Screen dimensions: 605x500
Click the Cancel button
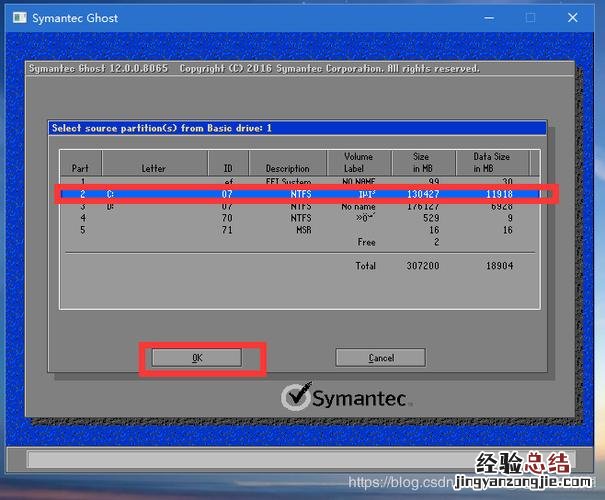point(381,358)
